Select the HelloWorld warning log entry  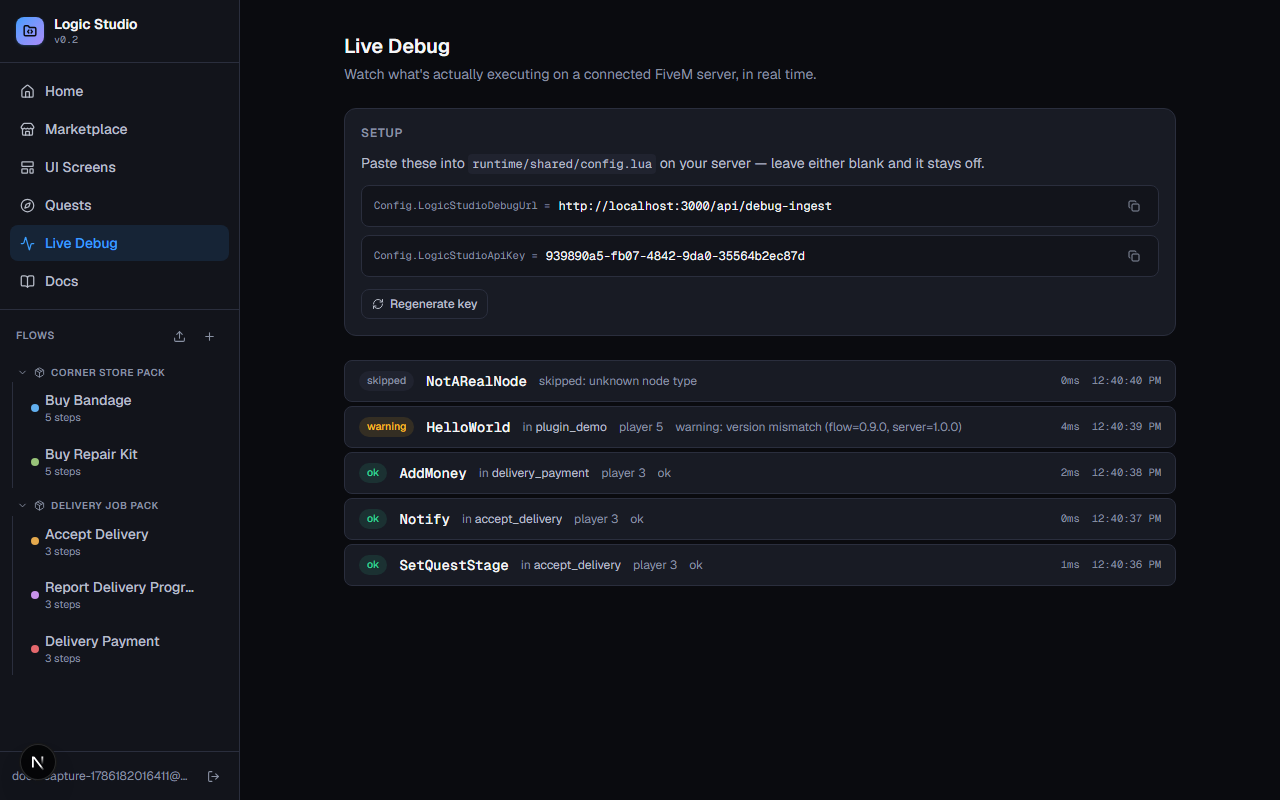pyautogui.click(x=760, y=427)
